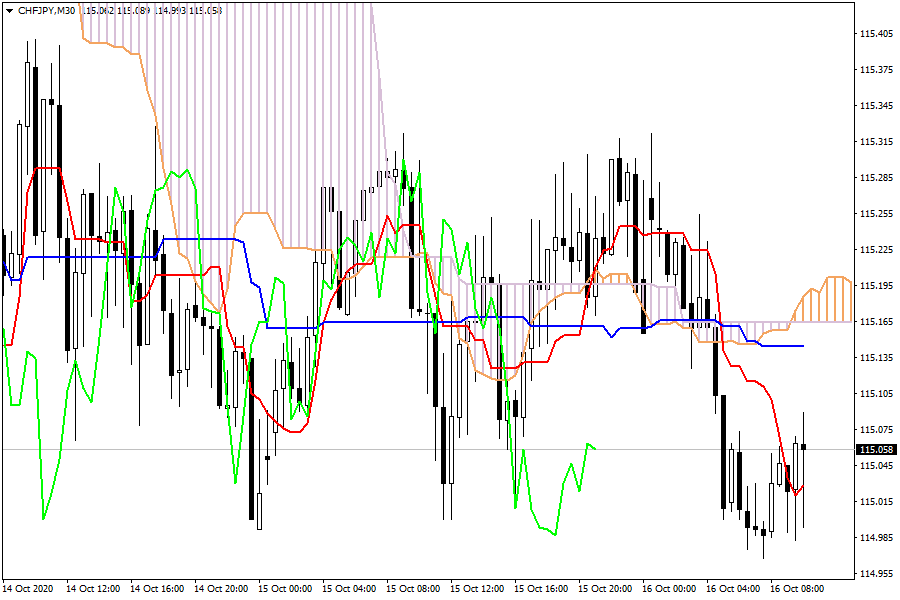The image size is (900, 600).
Task: Select the 16 Oct 08:00 time marker
Action: coord(797,589)
